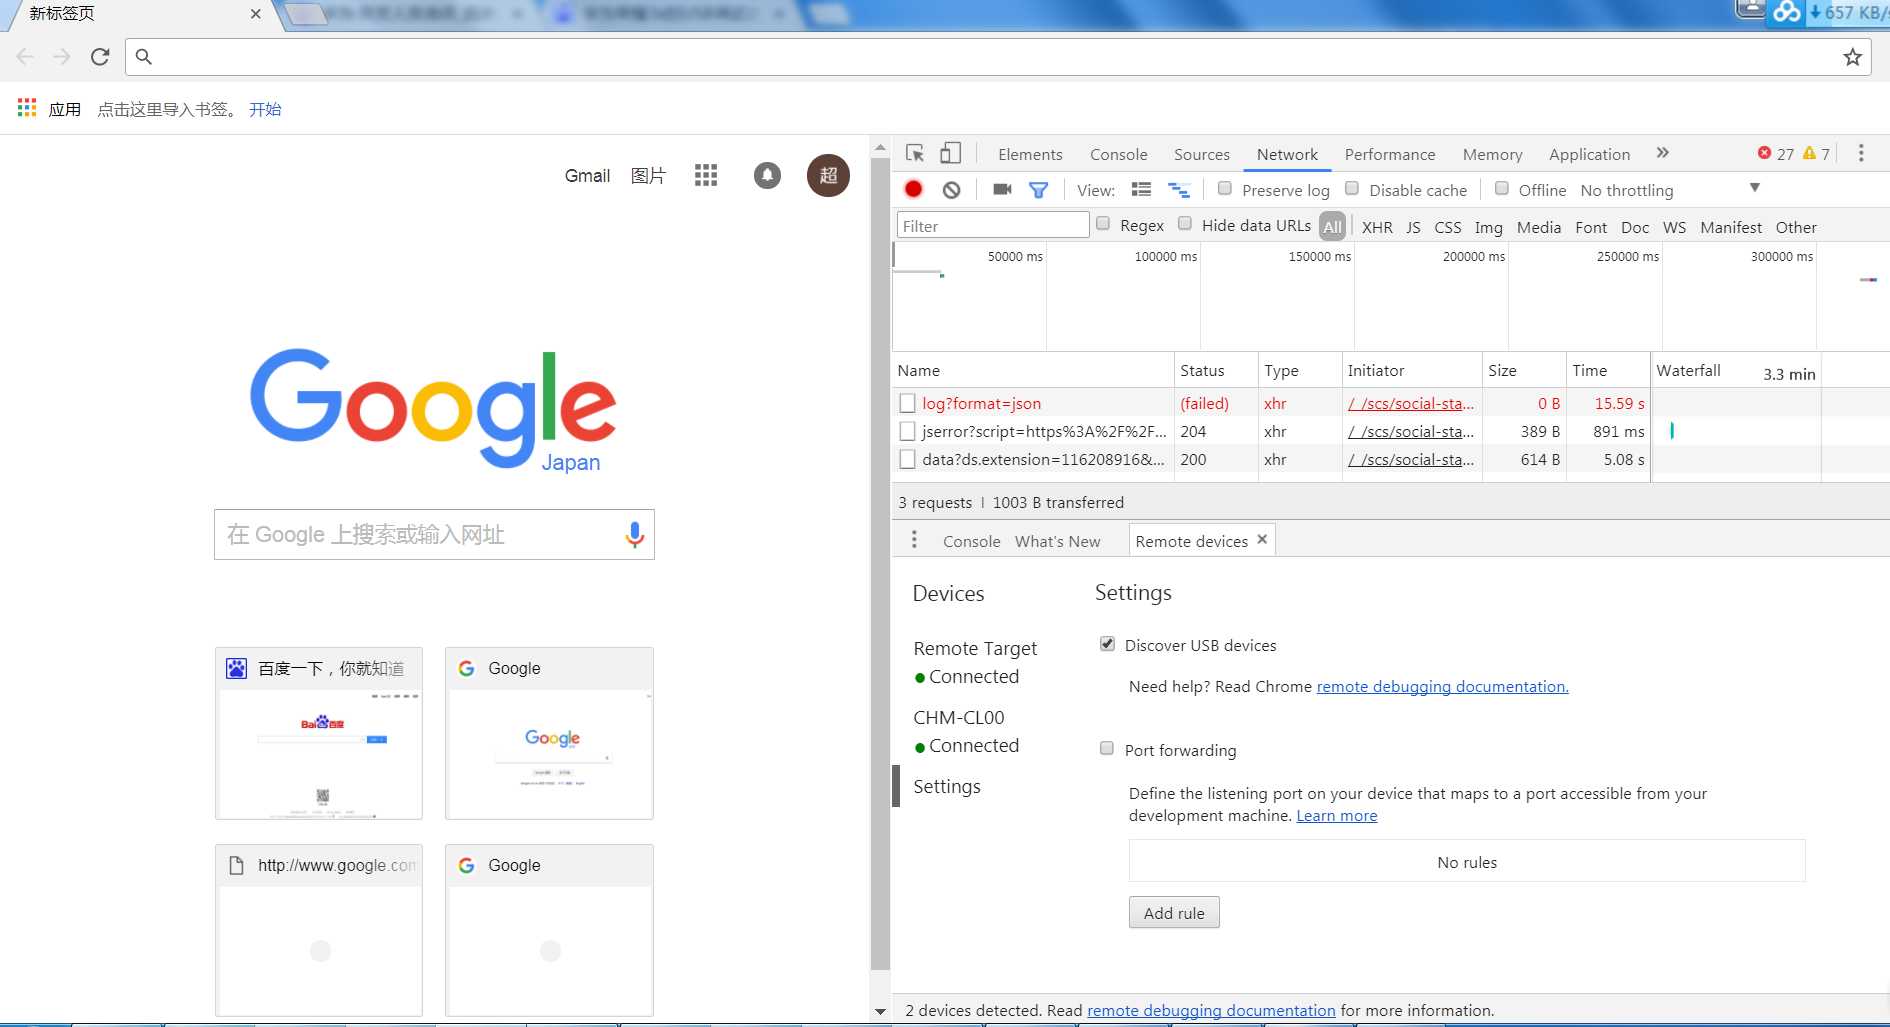Open the Baidu most-visited thumbnail
This screenshot has height=1027, width=1890.
pyautogui.click(x=318, y=733)
